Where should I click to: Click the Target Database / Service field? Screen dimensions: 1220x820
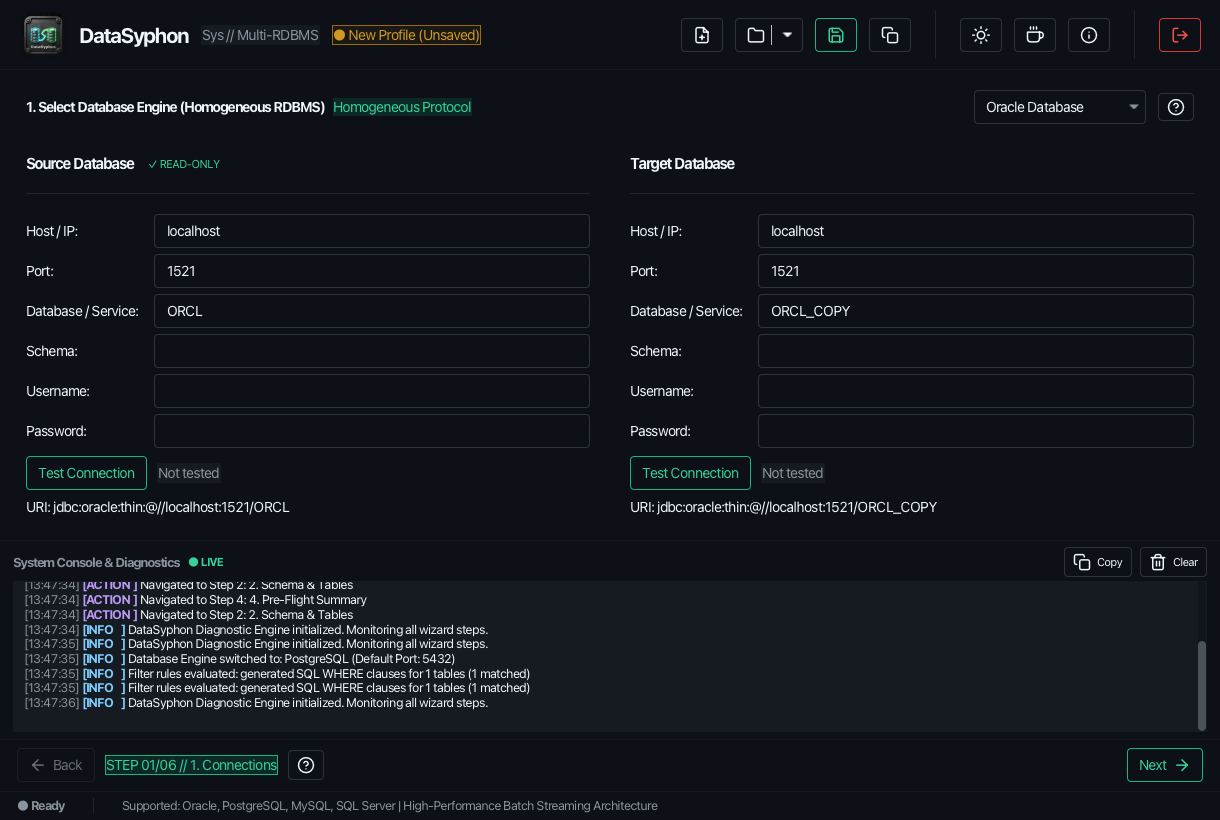coord(976,311)
